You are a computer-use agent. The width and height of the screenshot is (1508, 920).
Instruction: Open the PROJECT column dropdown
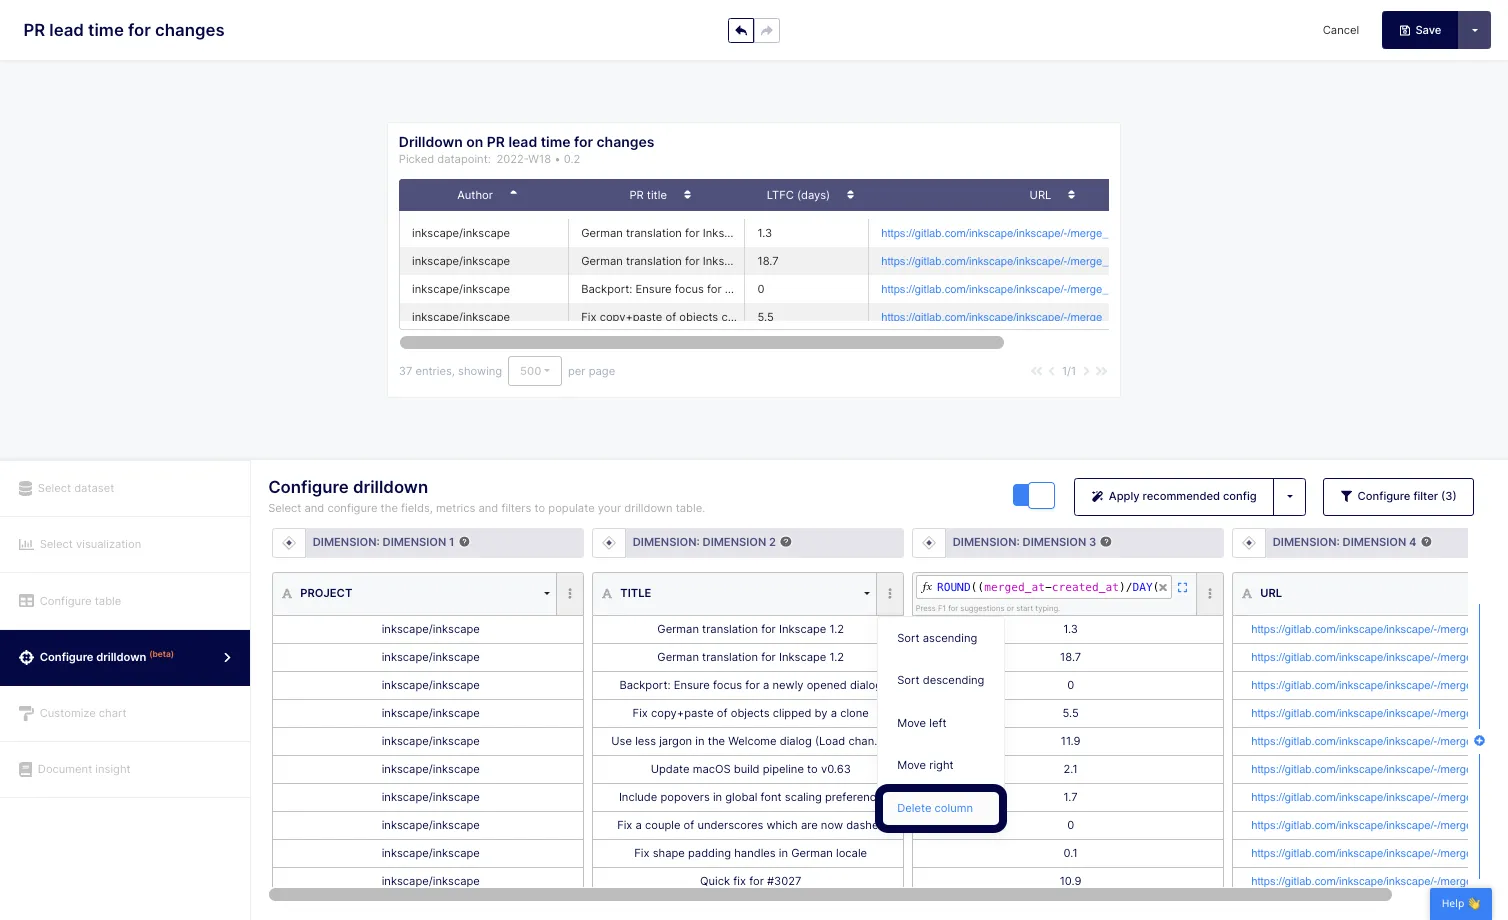click(x=546, y=593)
